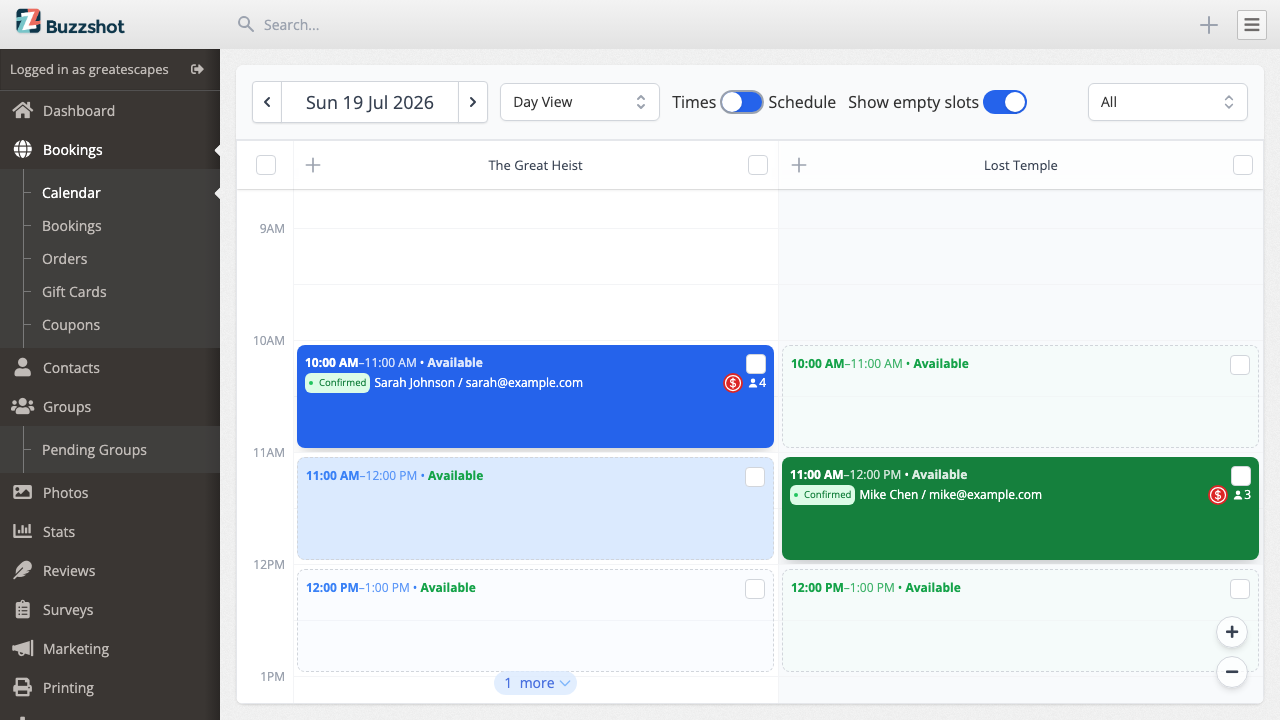Click the Contacts person icon
The width and height of the screenshot is (1280, 720).
(22, 367)
